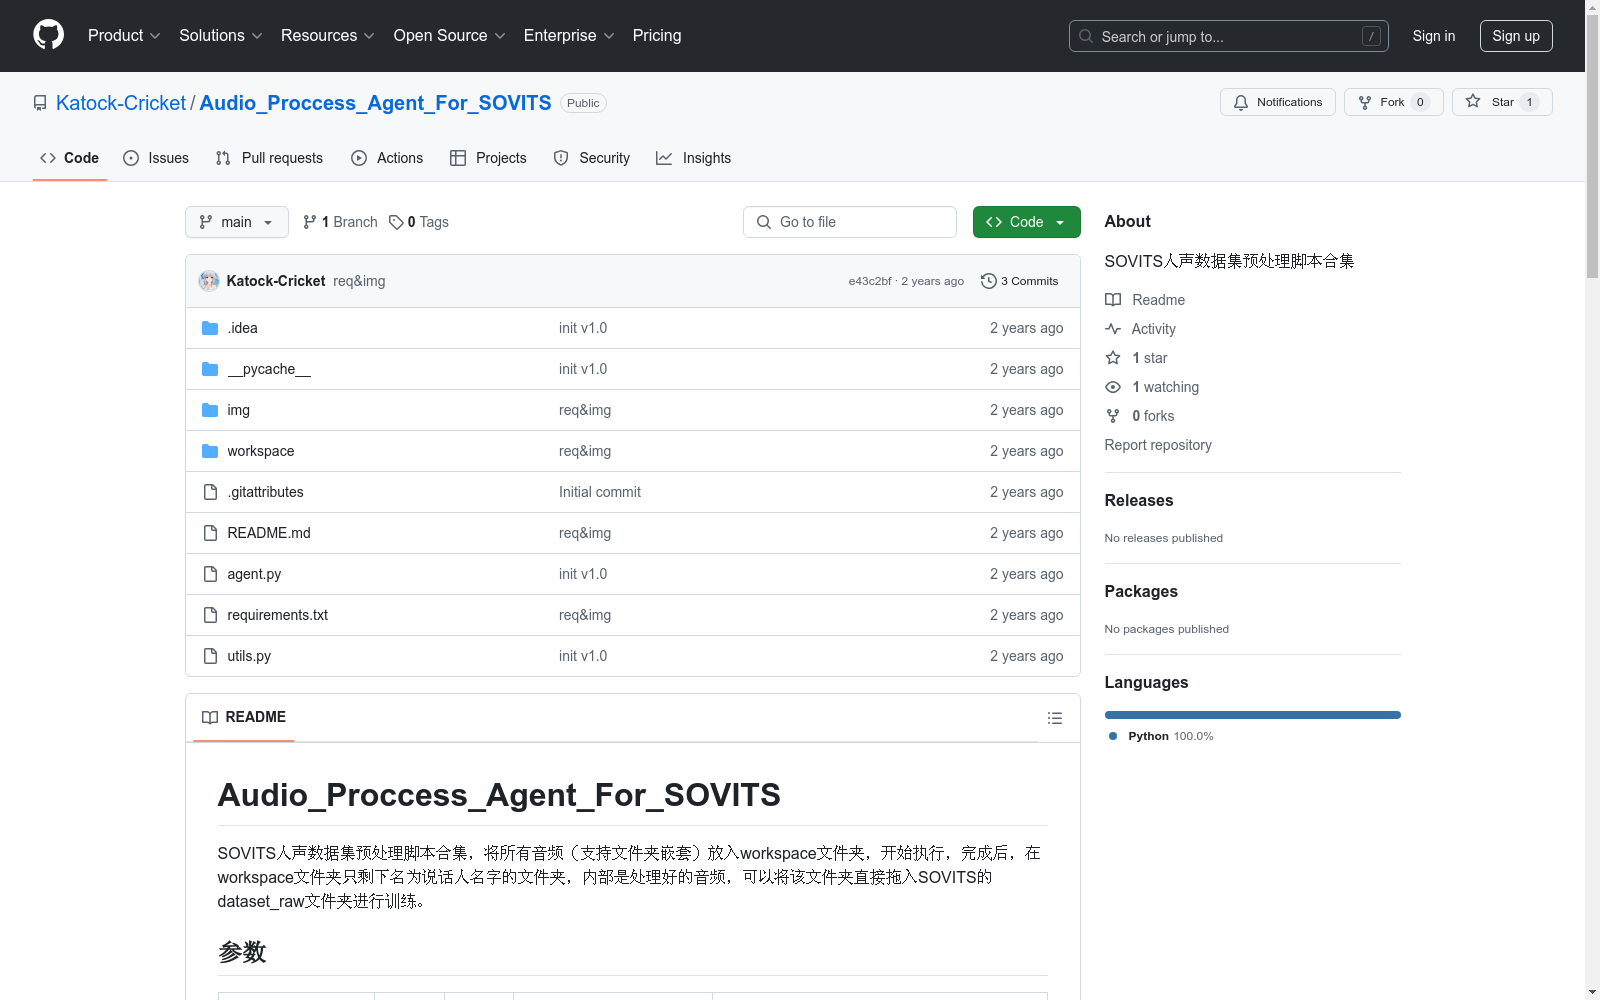Click the bell icon in Notifications button
The image size is (1600, 1000).
[1241, 102]
